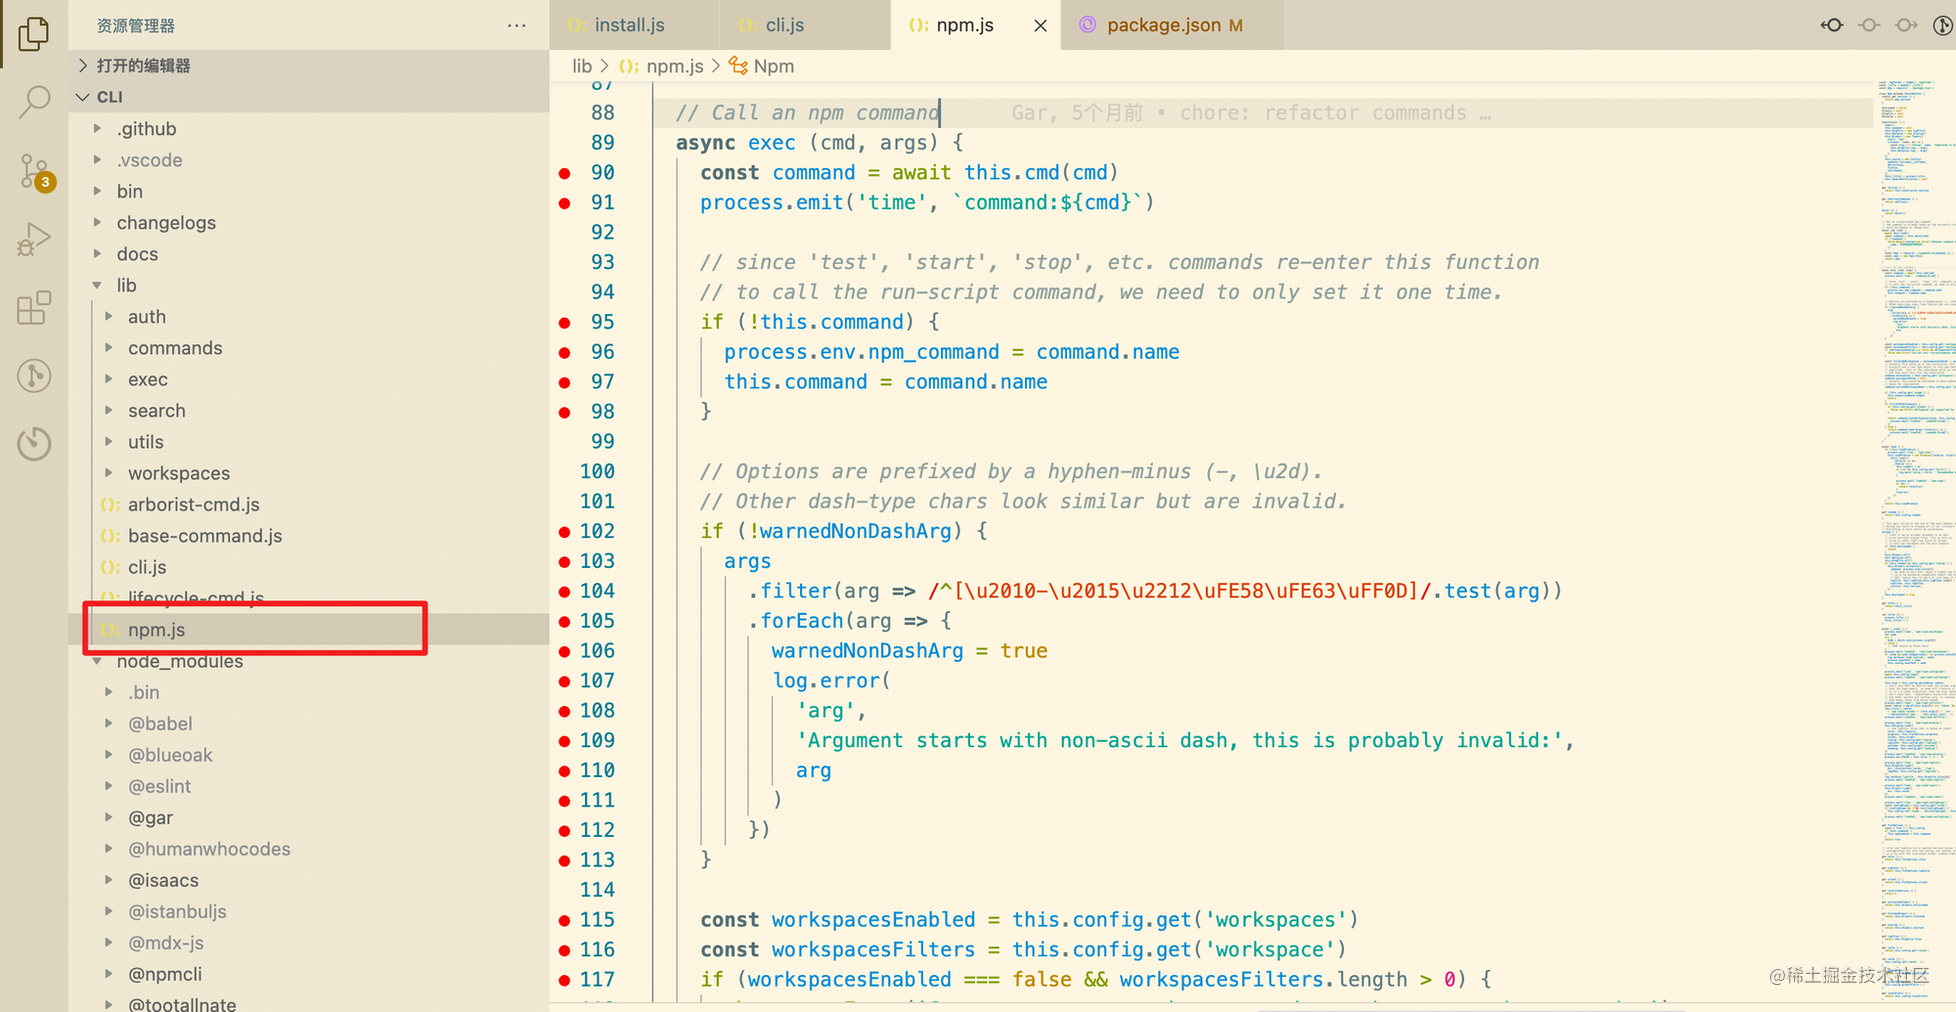Toggle breakpoint on line 91

pyautogui.click(x=565, y=203)
